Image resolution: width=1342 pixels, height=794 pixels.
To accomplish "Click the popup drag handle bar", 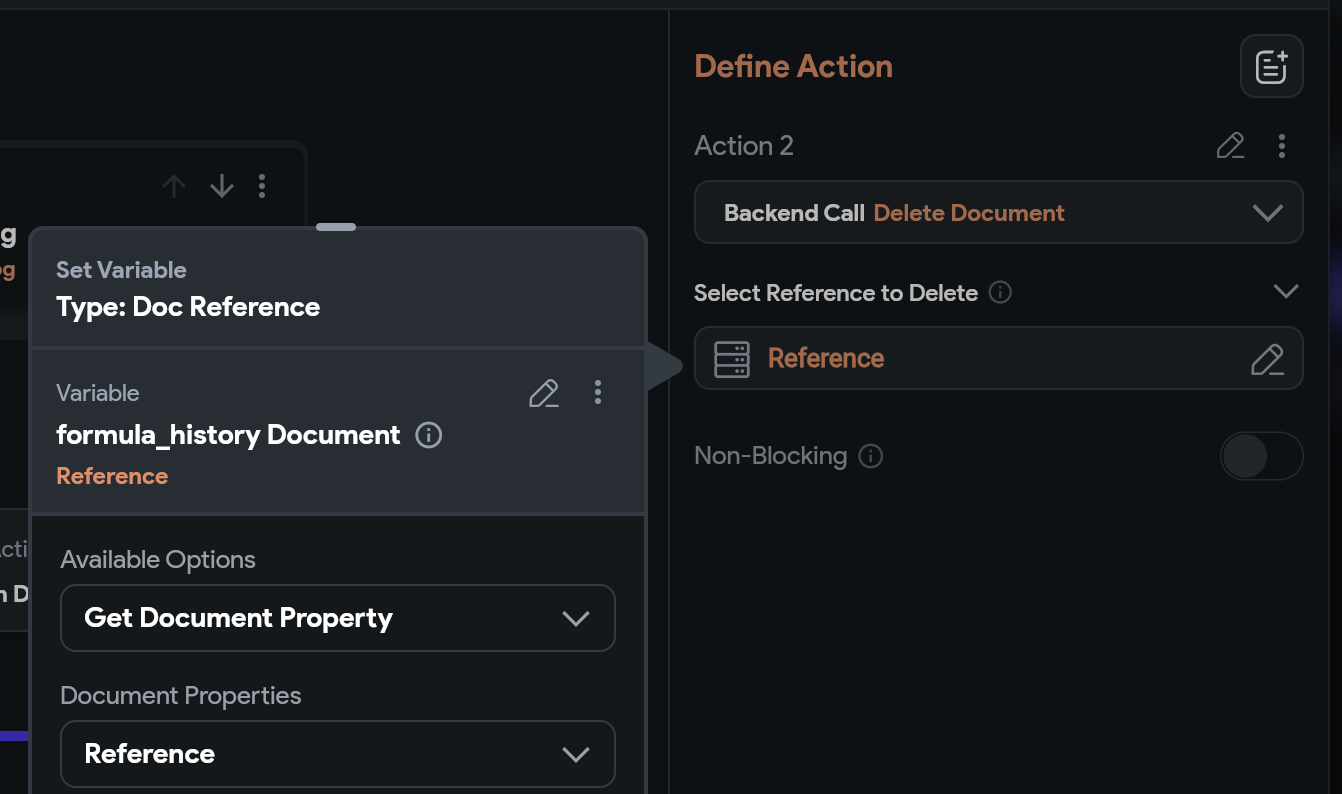I will point(336,227).
